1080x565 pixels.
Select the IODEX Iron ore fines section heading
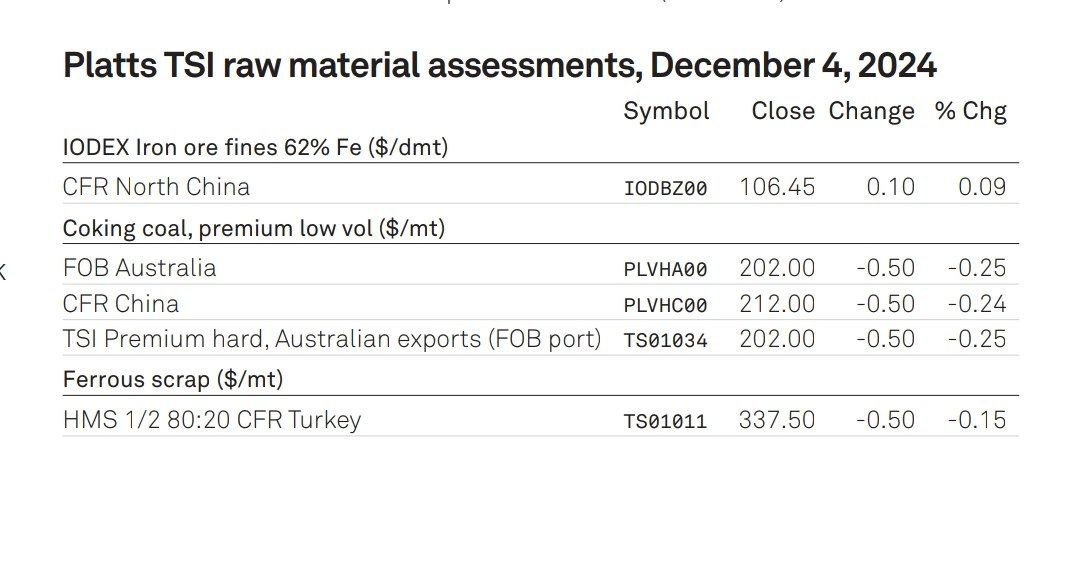(256, 147)
